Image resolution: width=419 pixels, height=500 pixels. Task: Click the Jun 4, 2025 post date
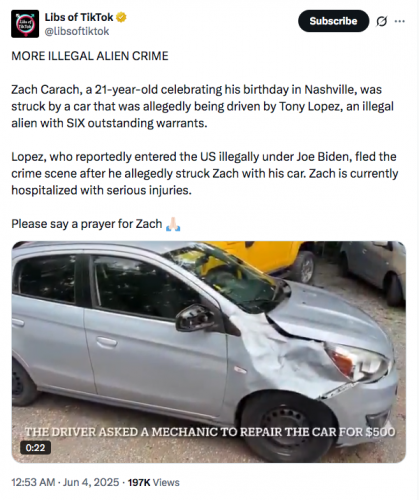point(91,482)
